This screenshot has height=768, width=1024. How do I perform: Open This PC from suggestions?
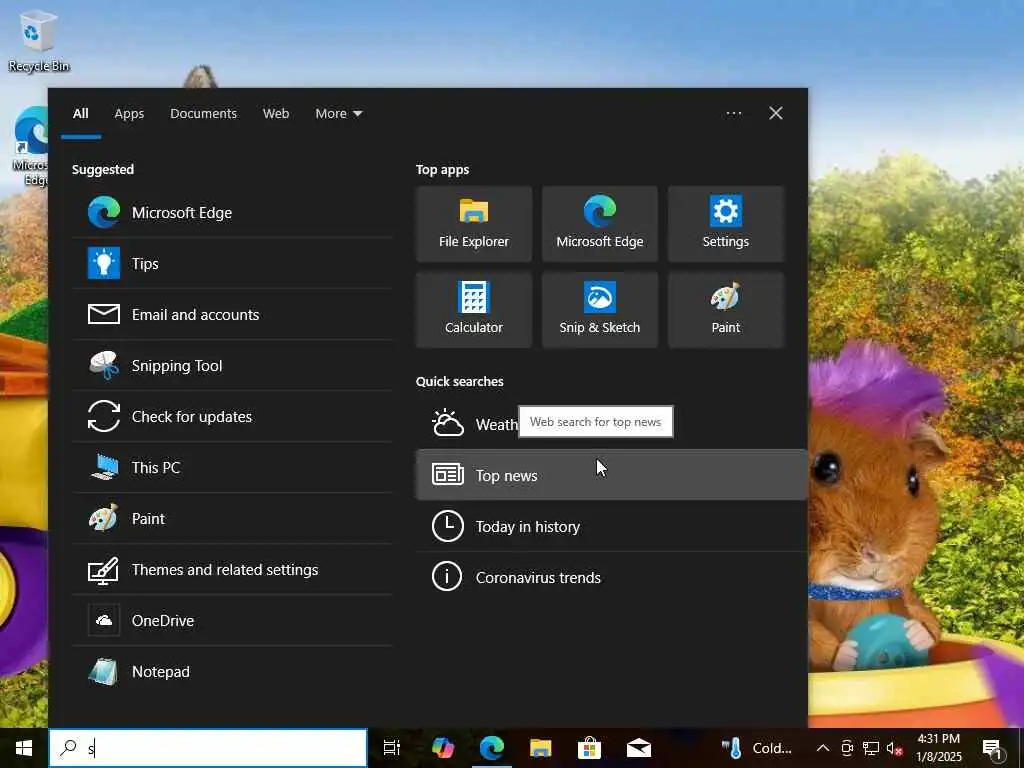point(232,467)
